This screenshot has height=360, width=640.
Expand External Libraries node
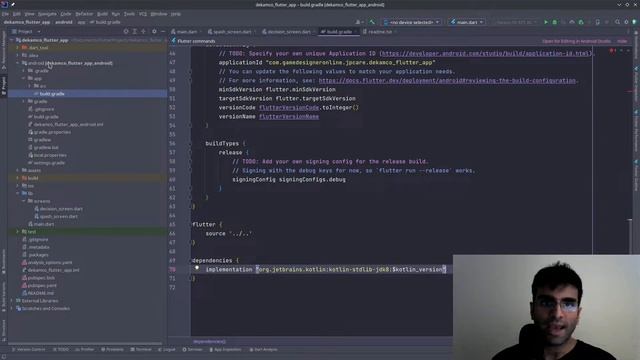[x=11, y=301]
